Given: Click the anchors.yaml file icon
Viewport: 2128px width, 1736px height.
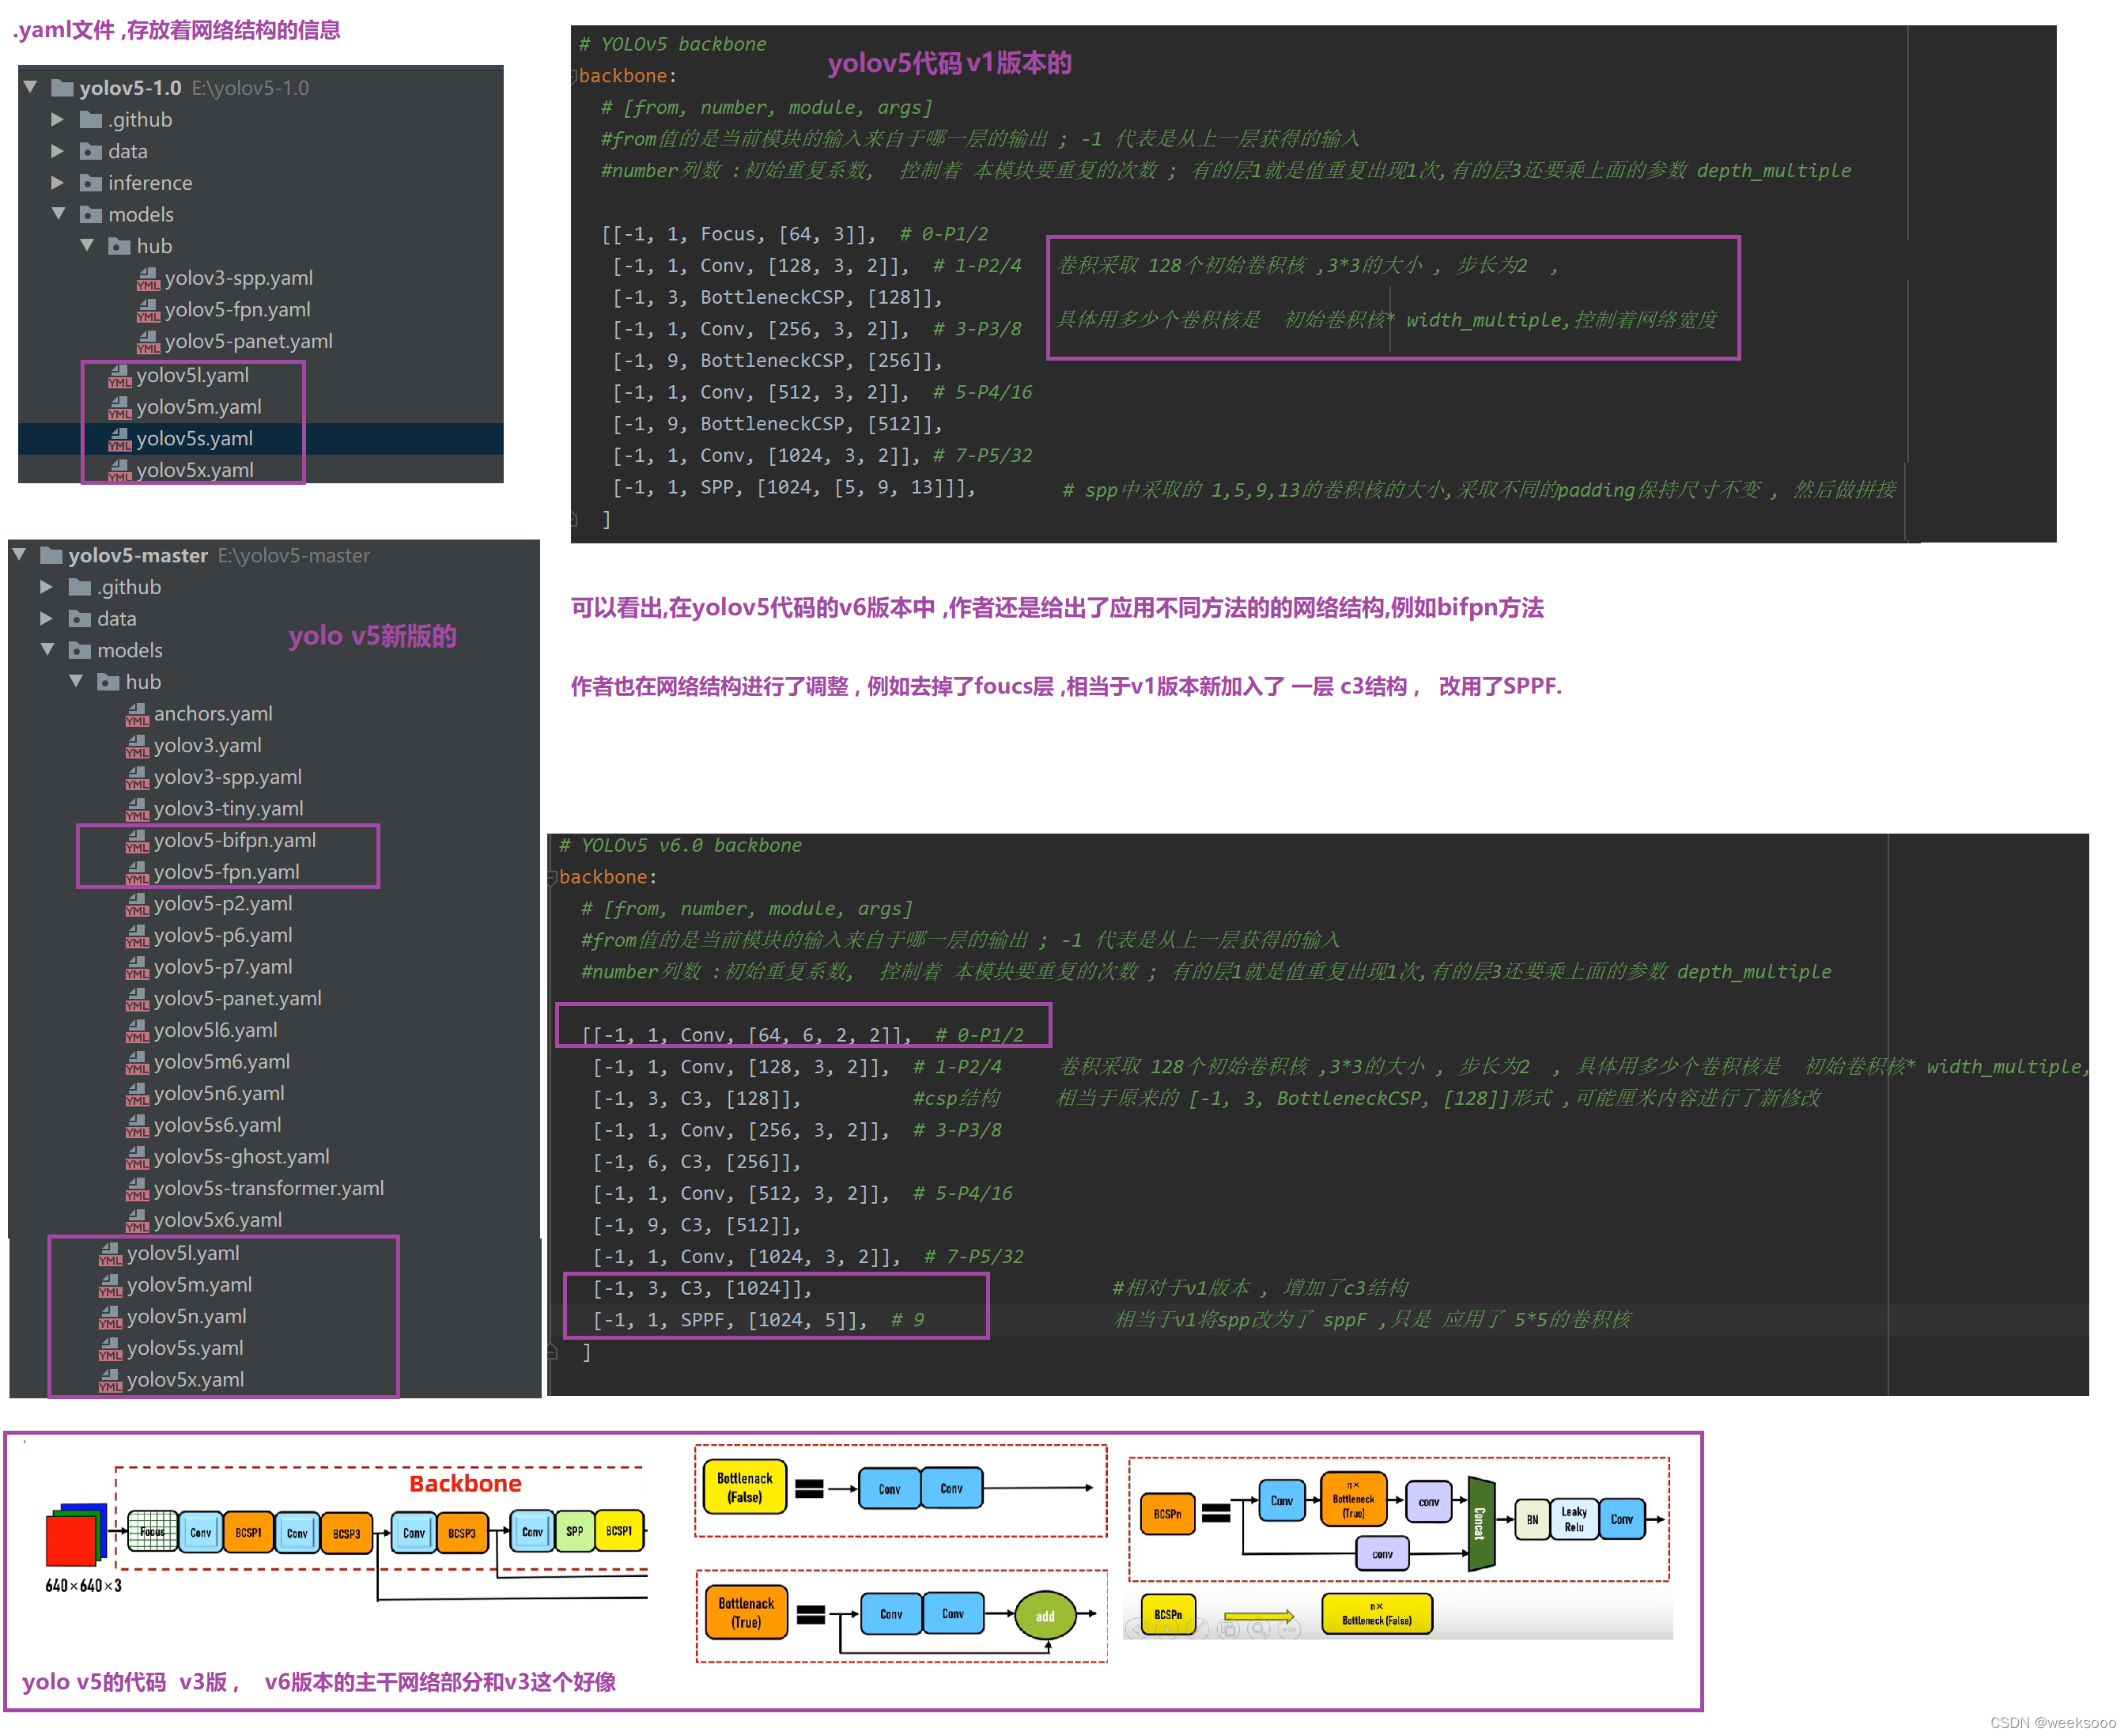Looking at the screenshot, I should 137,714.
